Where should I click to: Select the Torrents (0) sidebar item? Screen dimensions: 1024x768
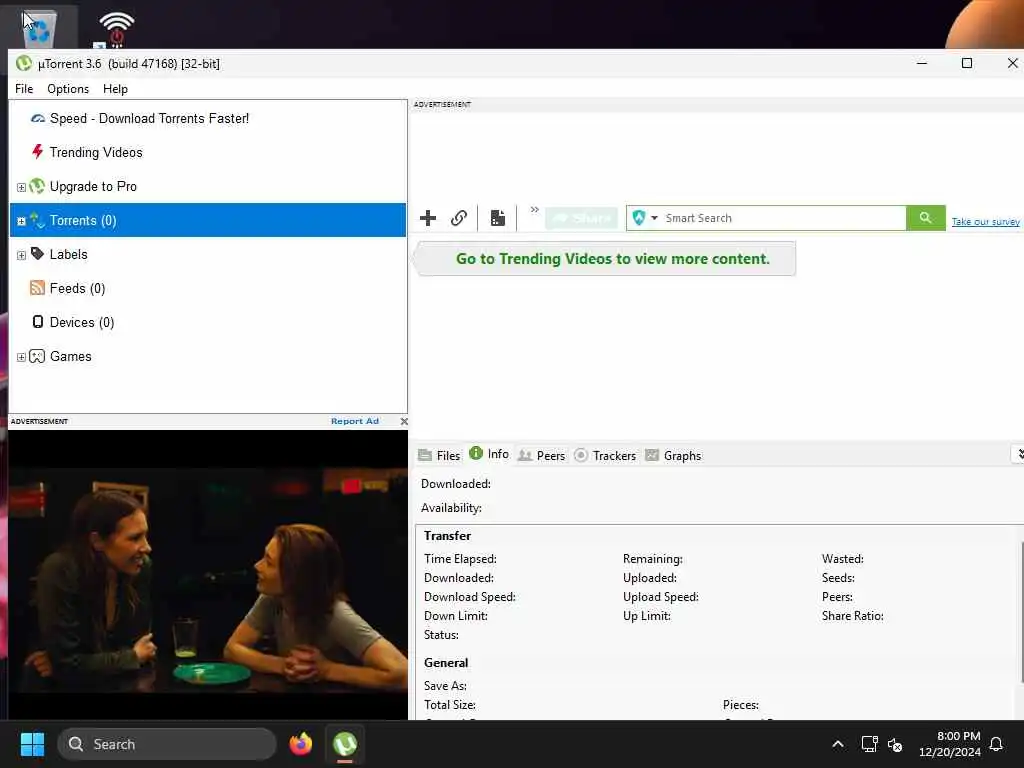[208, 220]
